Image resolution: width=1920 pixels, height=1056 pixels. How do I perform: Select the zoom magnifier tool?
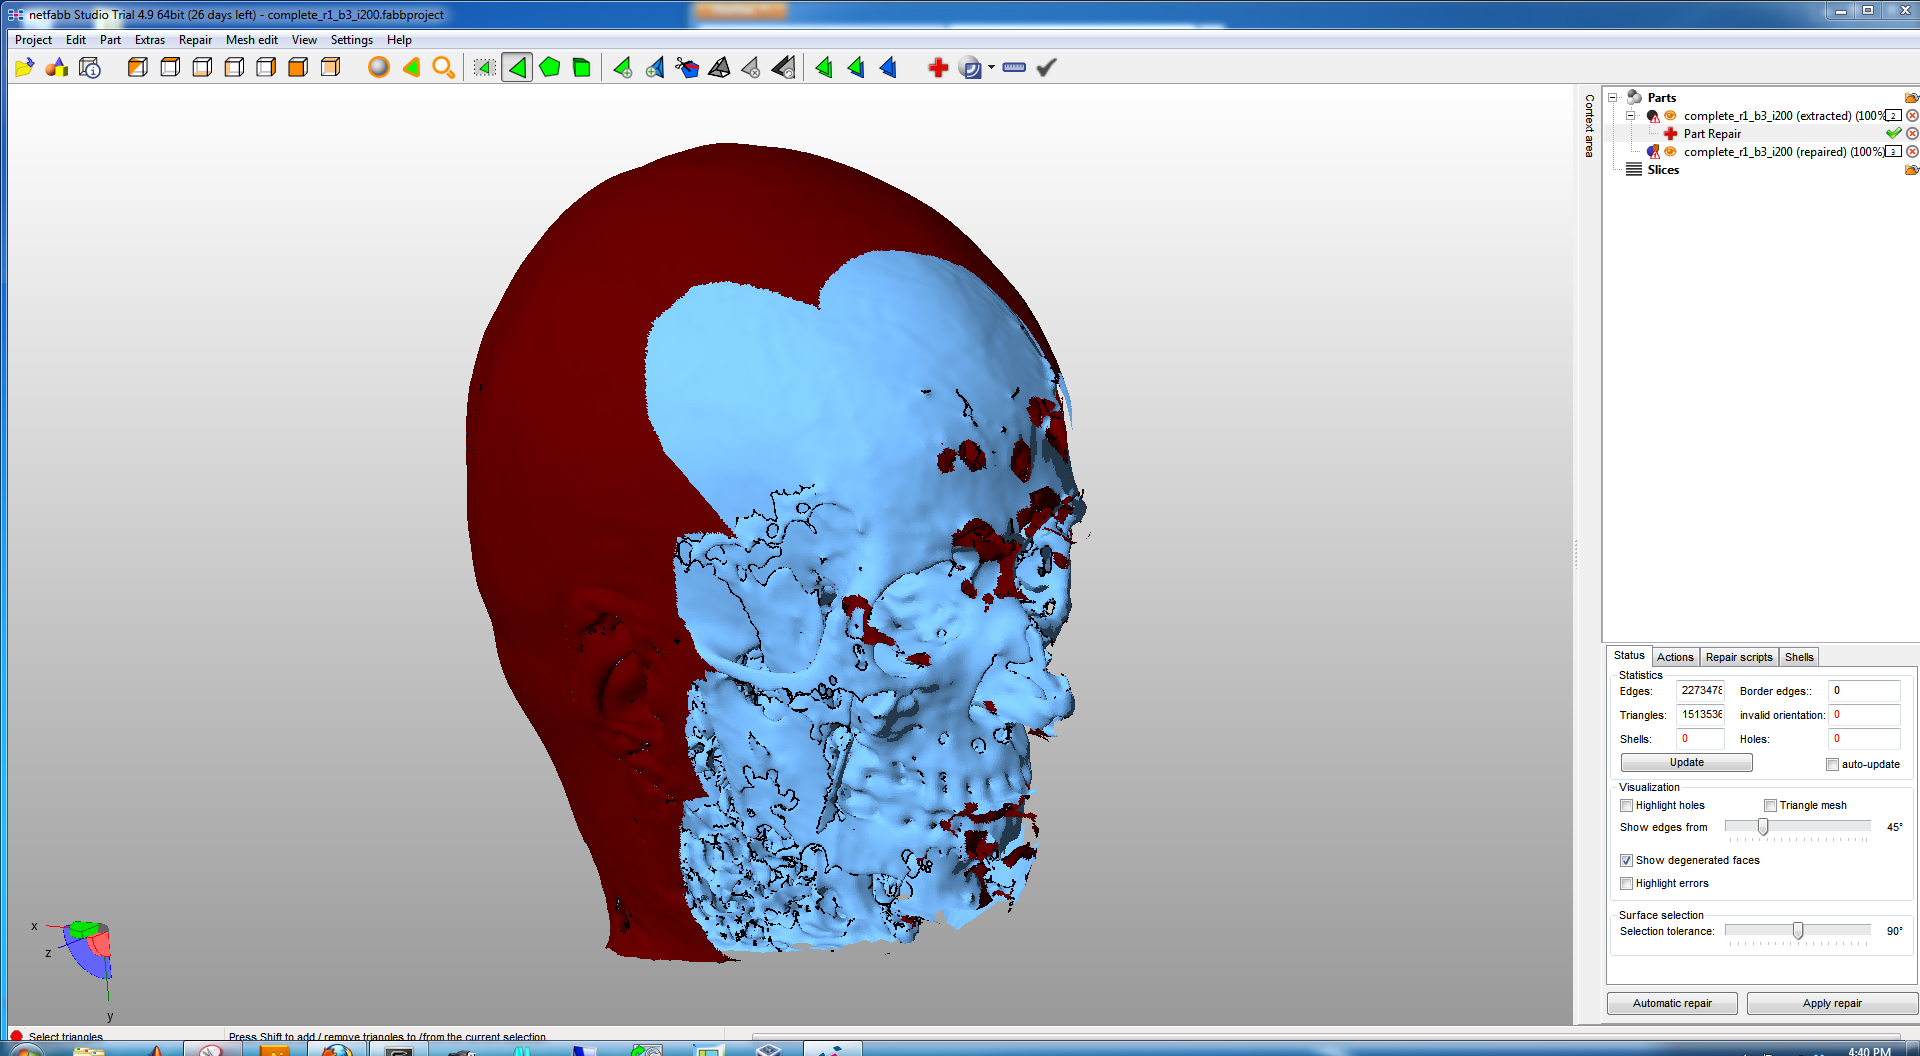coord(443,68)
